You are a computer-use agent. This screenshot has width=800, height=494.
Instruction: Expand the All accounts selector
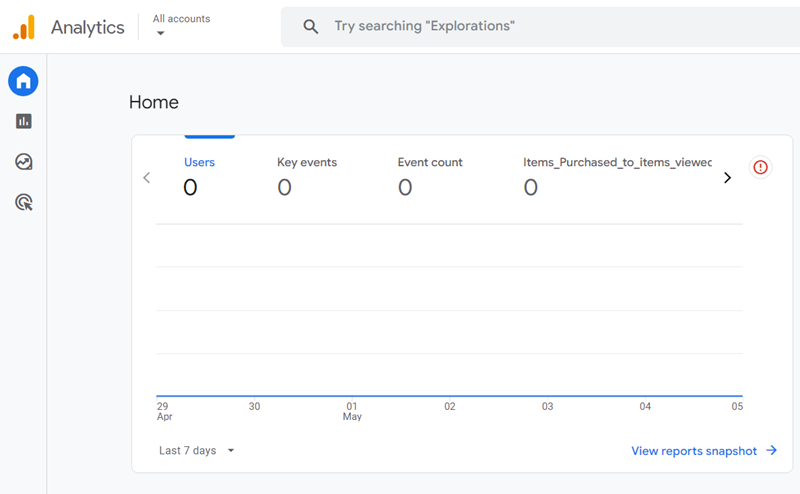click(x=180, y=26)
